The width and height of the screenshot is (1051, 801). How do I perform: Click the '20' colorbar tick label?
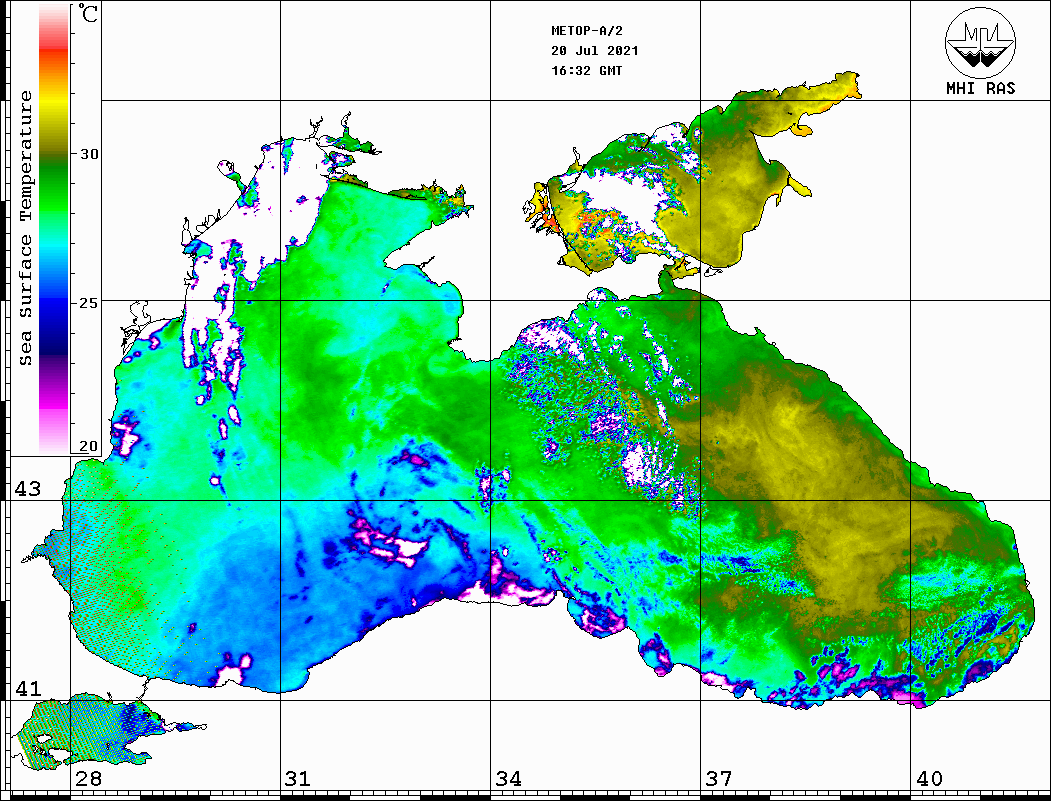(89, 446)
